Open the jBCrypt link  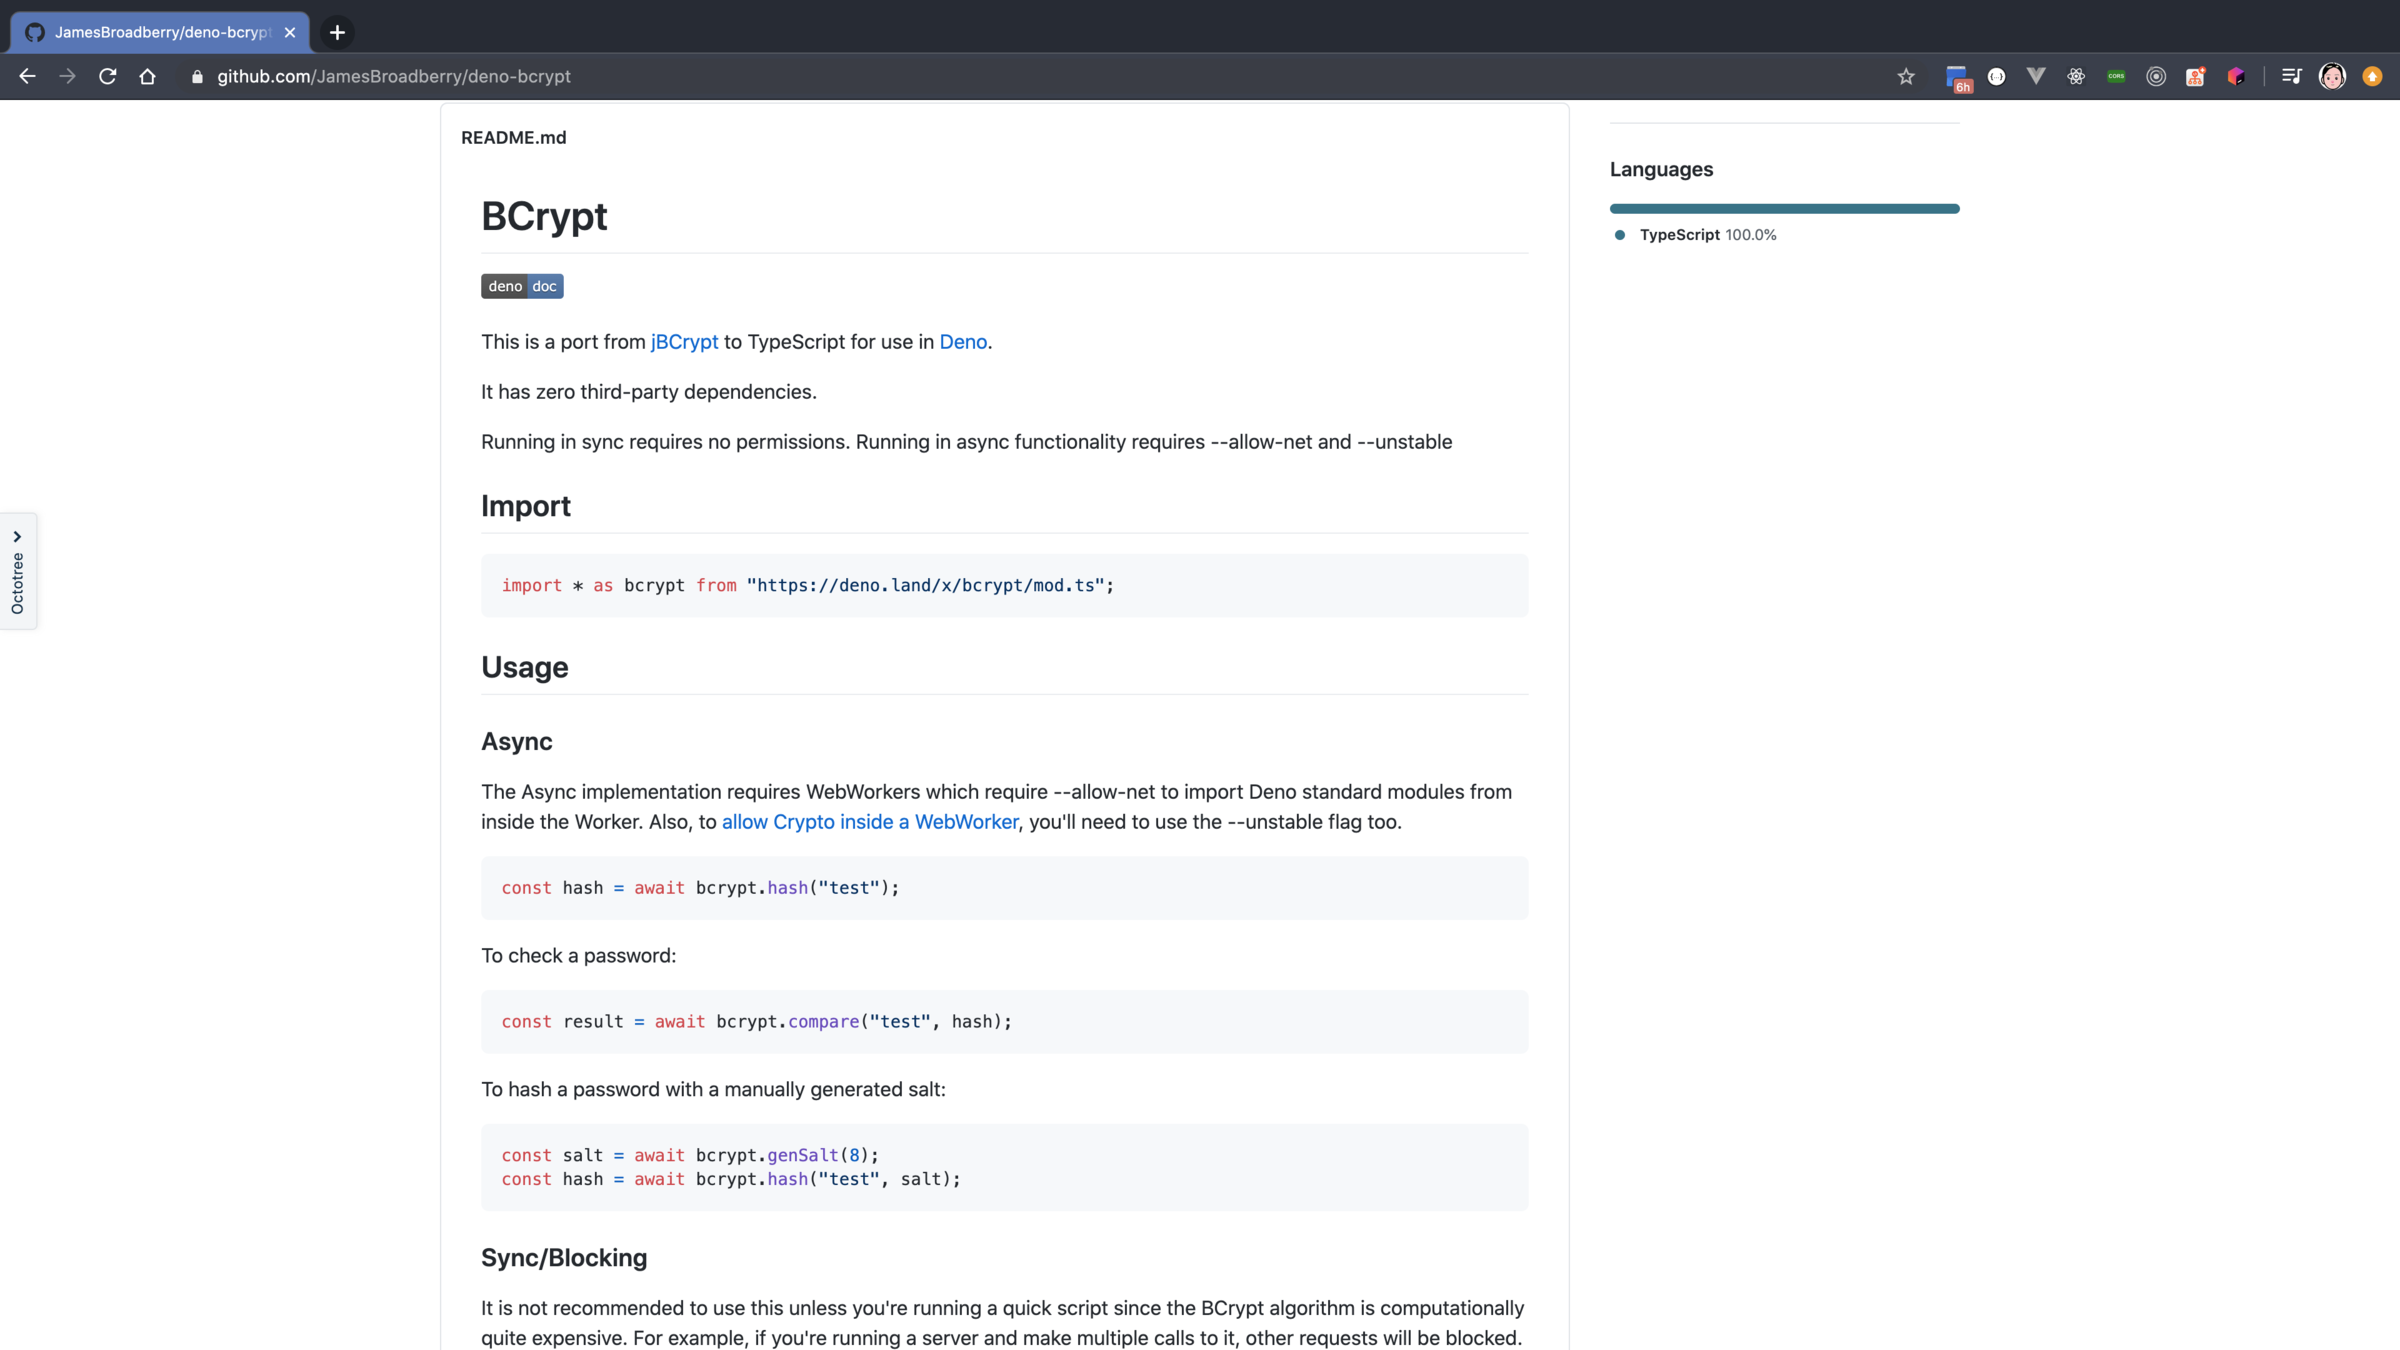(684, 342)
